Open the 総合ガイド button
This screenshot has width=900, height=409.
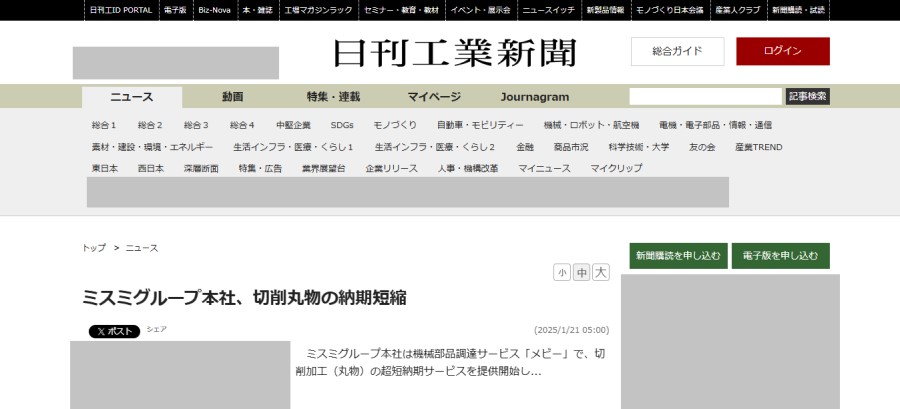[677, 51]
